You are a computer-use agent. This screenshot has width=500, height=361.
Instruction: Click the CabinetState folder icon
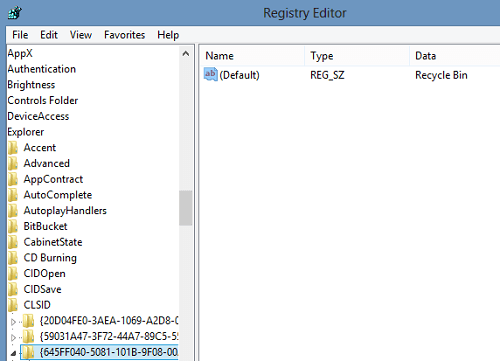click(x=13, y=242)
